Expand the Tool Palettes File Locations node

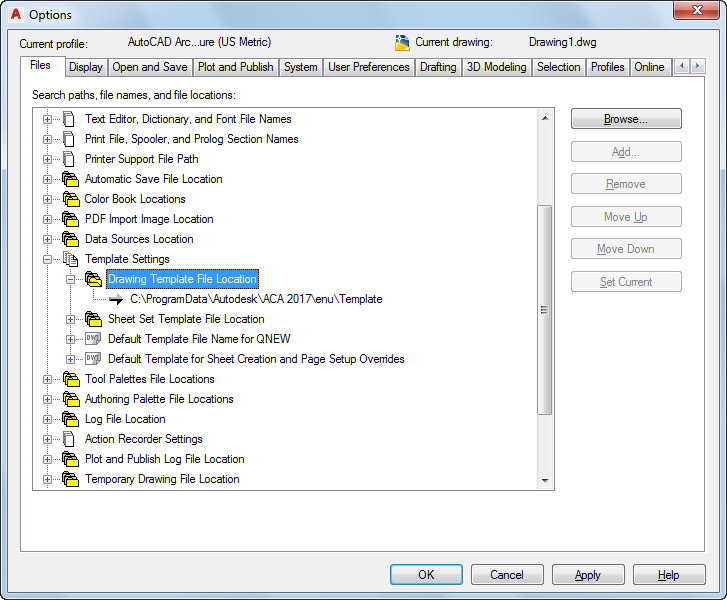pos(47,379)
